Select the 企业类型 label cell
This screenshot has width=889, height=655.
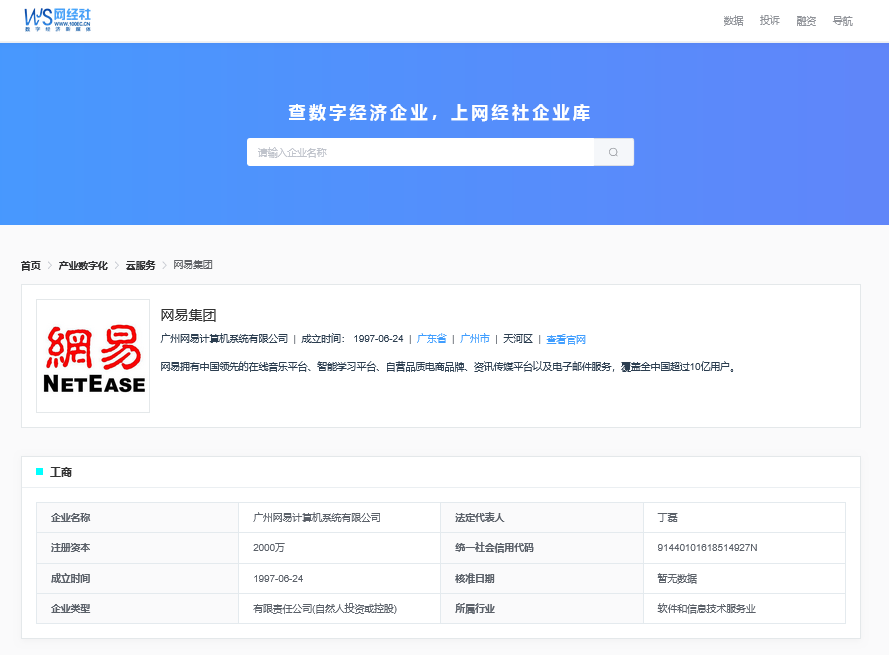click(137, 608)
